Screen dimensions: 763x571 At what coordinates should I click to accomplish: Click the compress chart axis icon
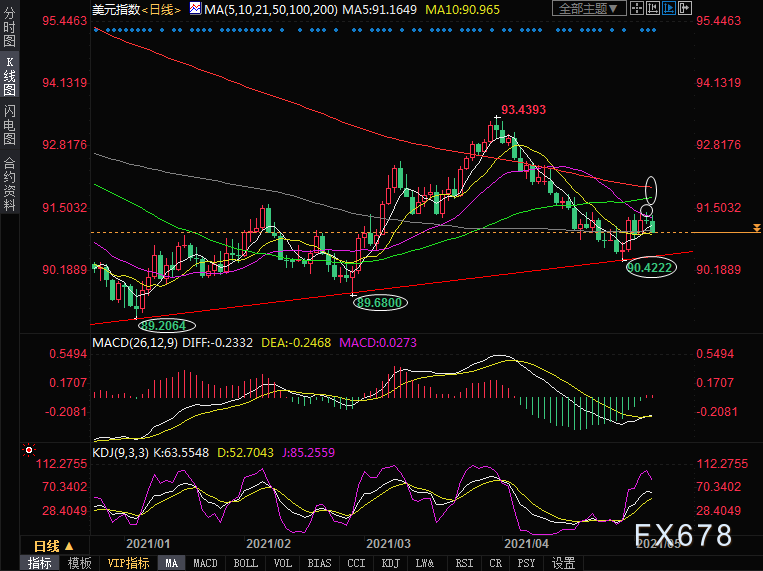tap(653, 8)
